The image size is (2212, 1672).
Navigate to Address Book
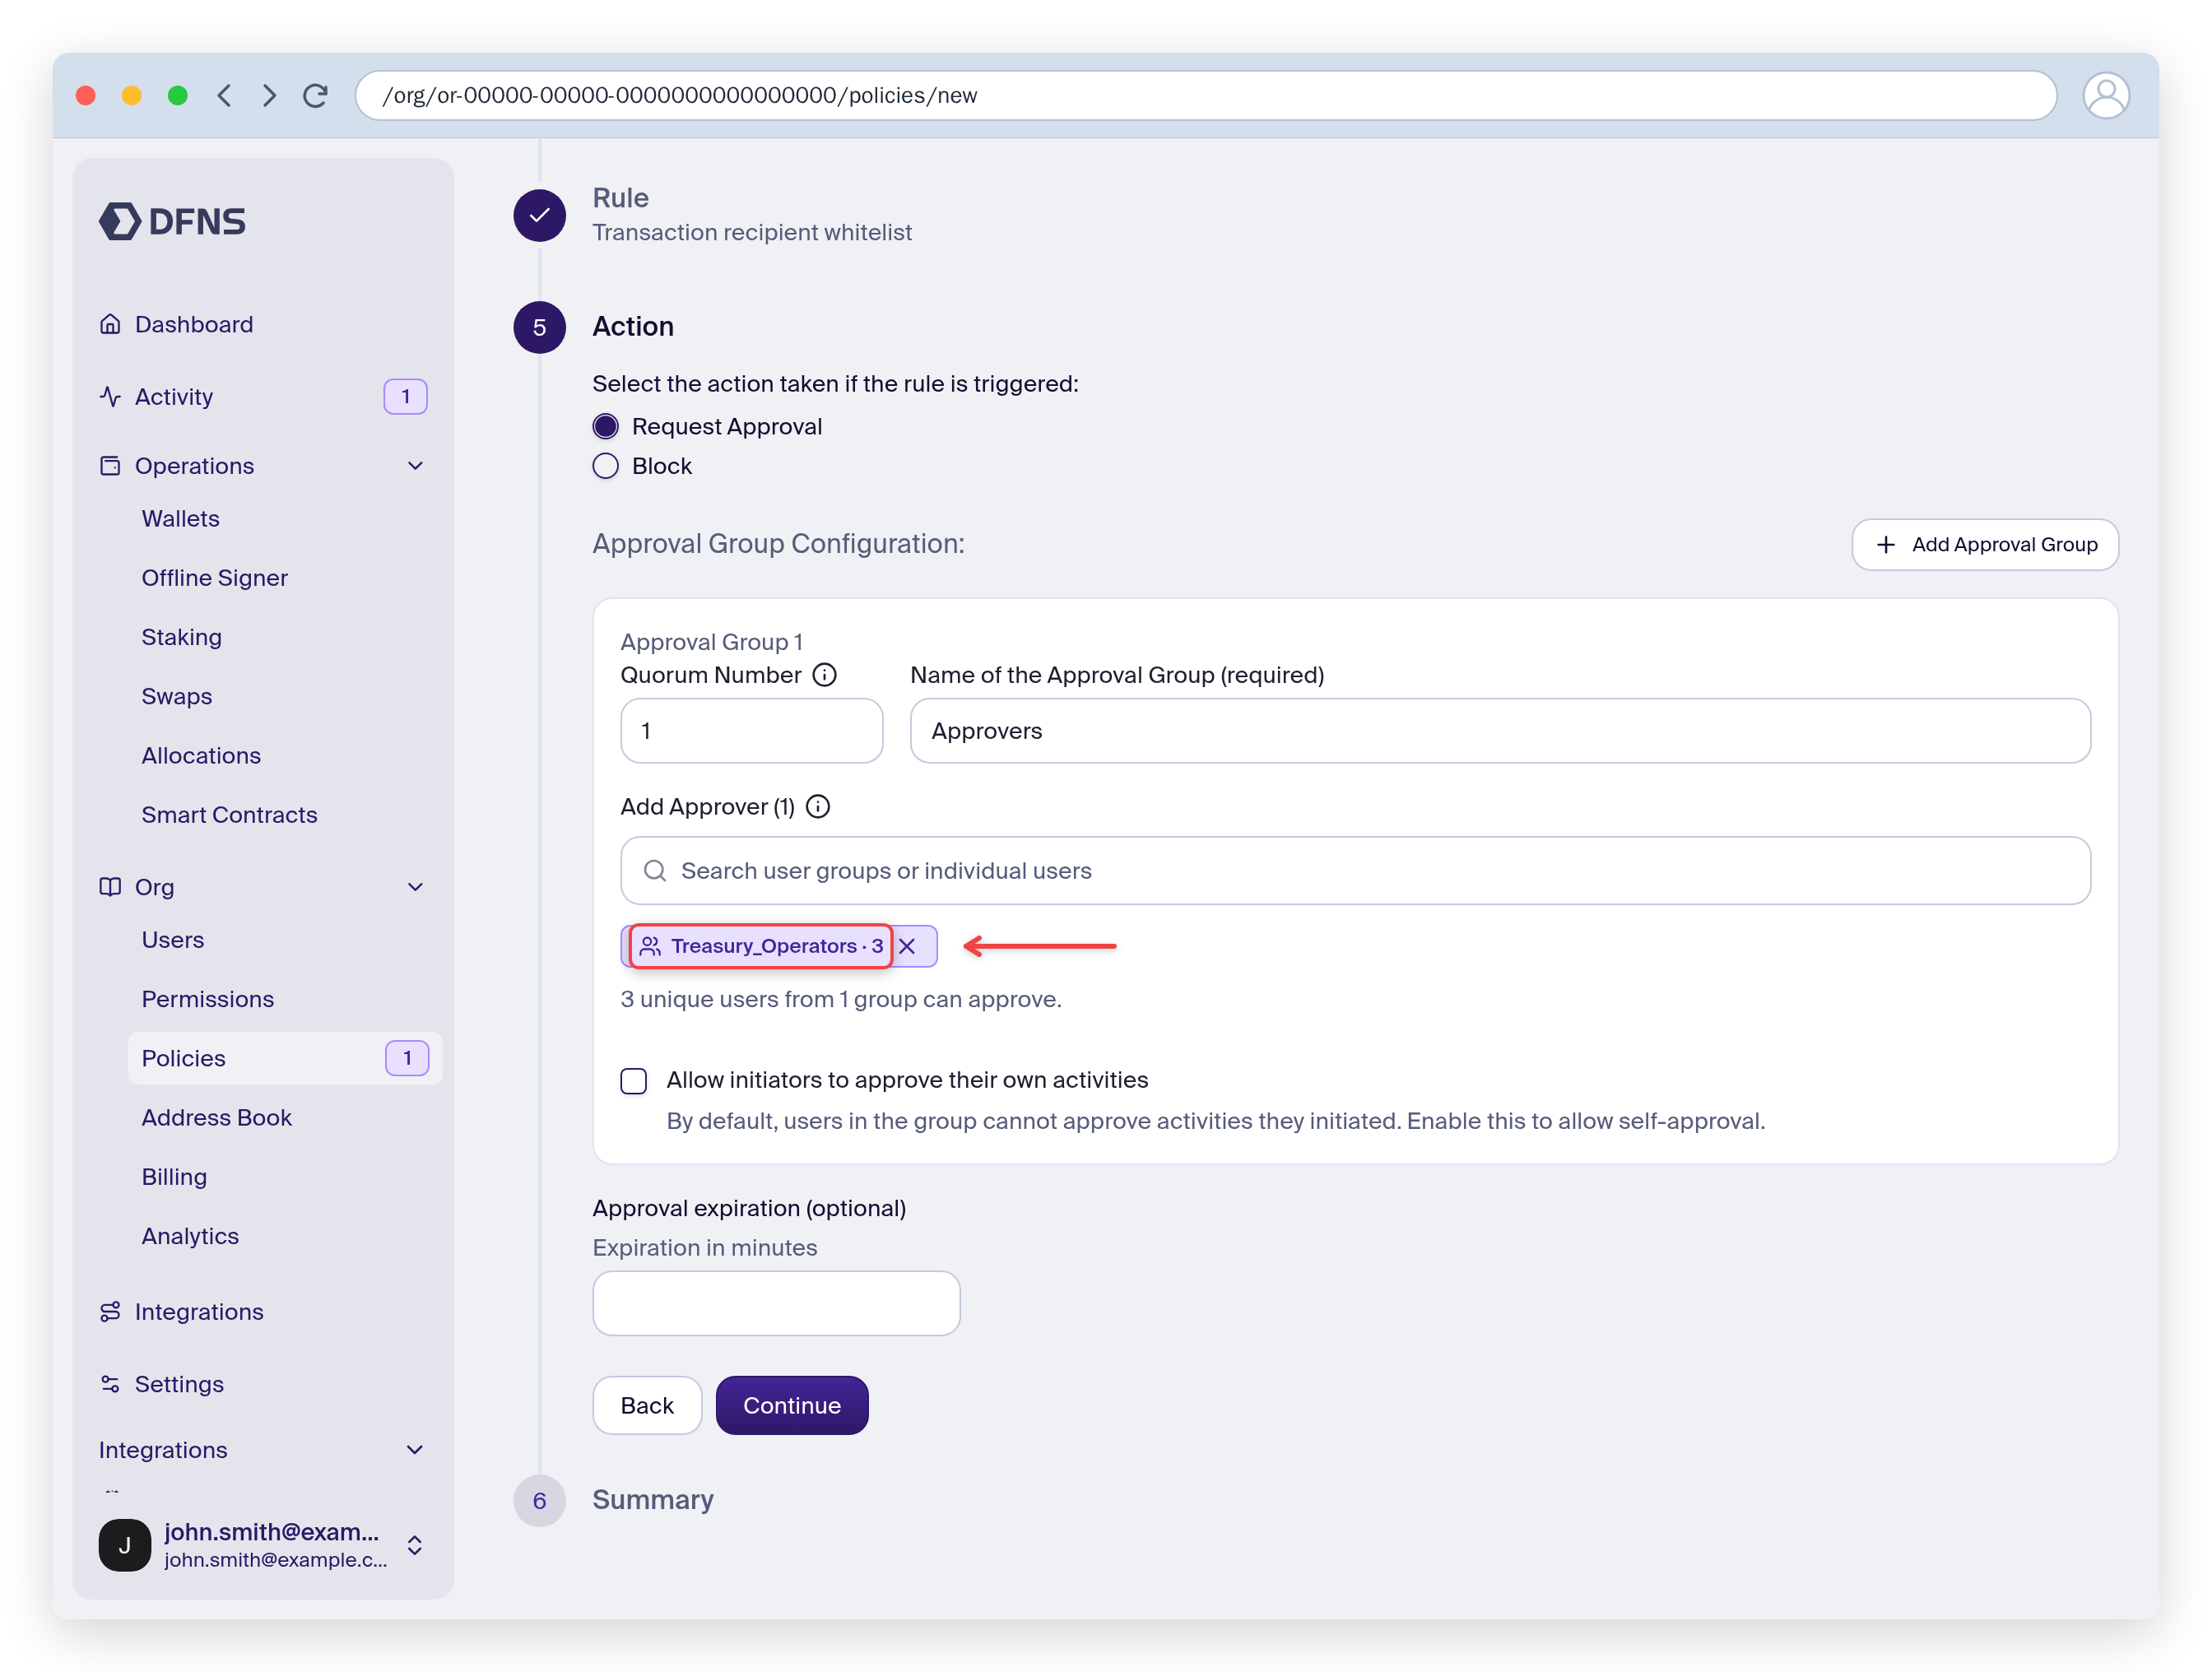coord(216,1117)
